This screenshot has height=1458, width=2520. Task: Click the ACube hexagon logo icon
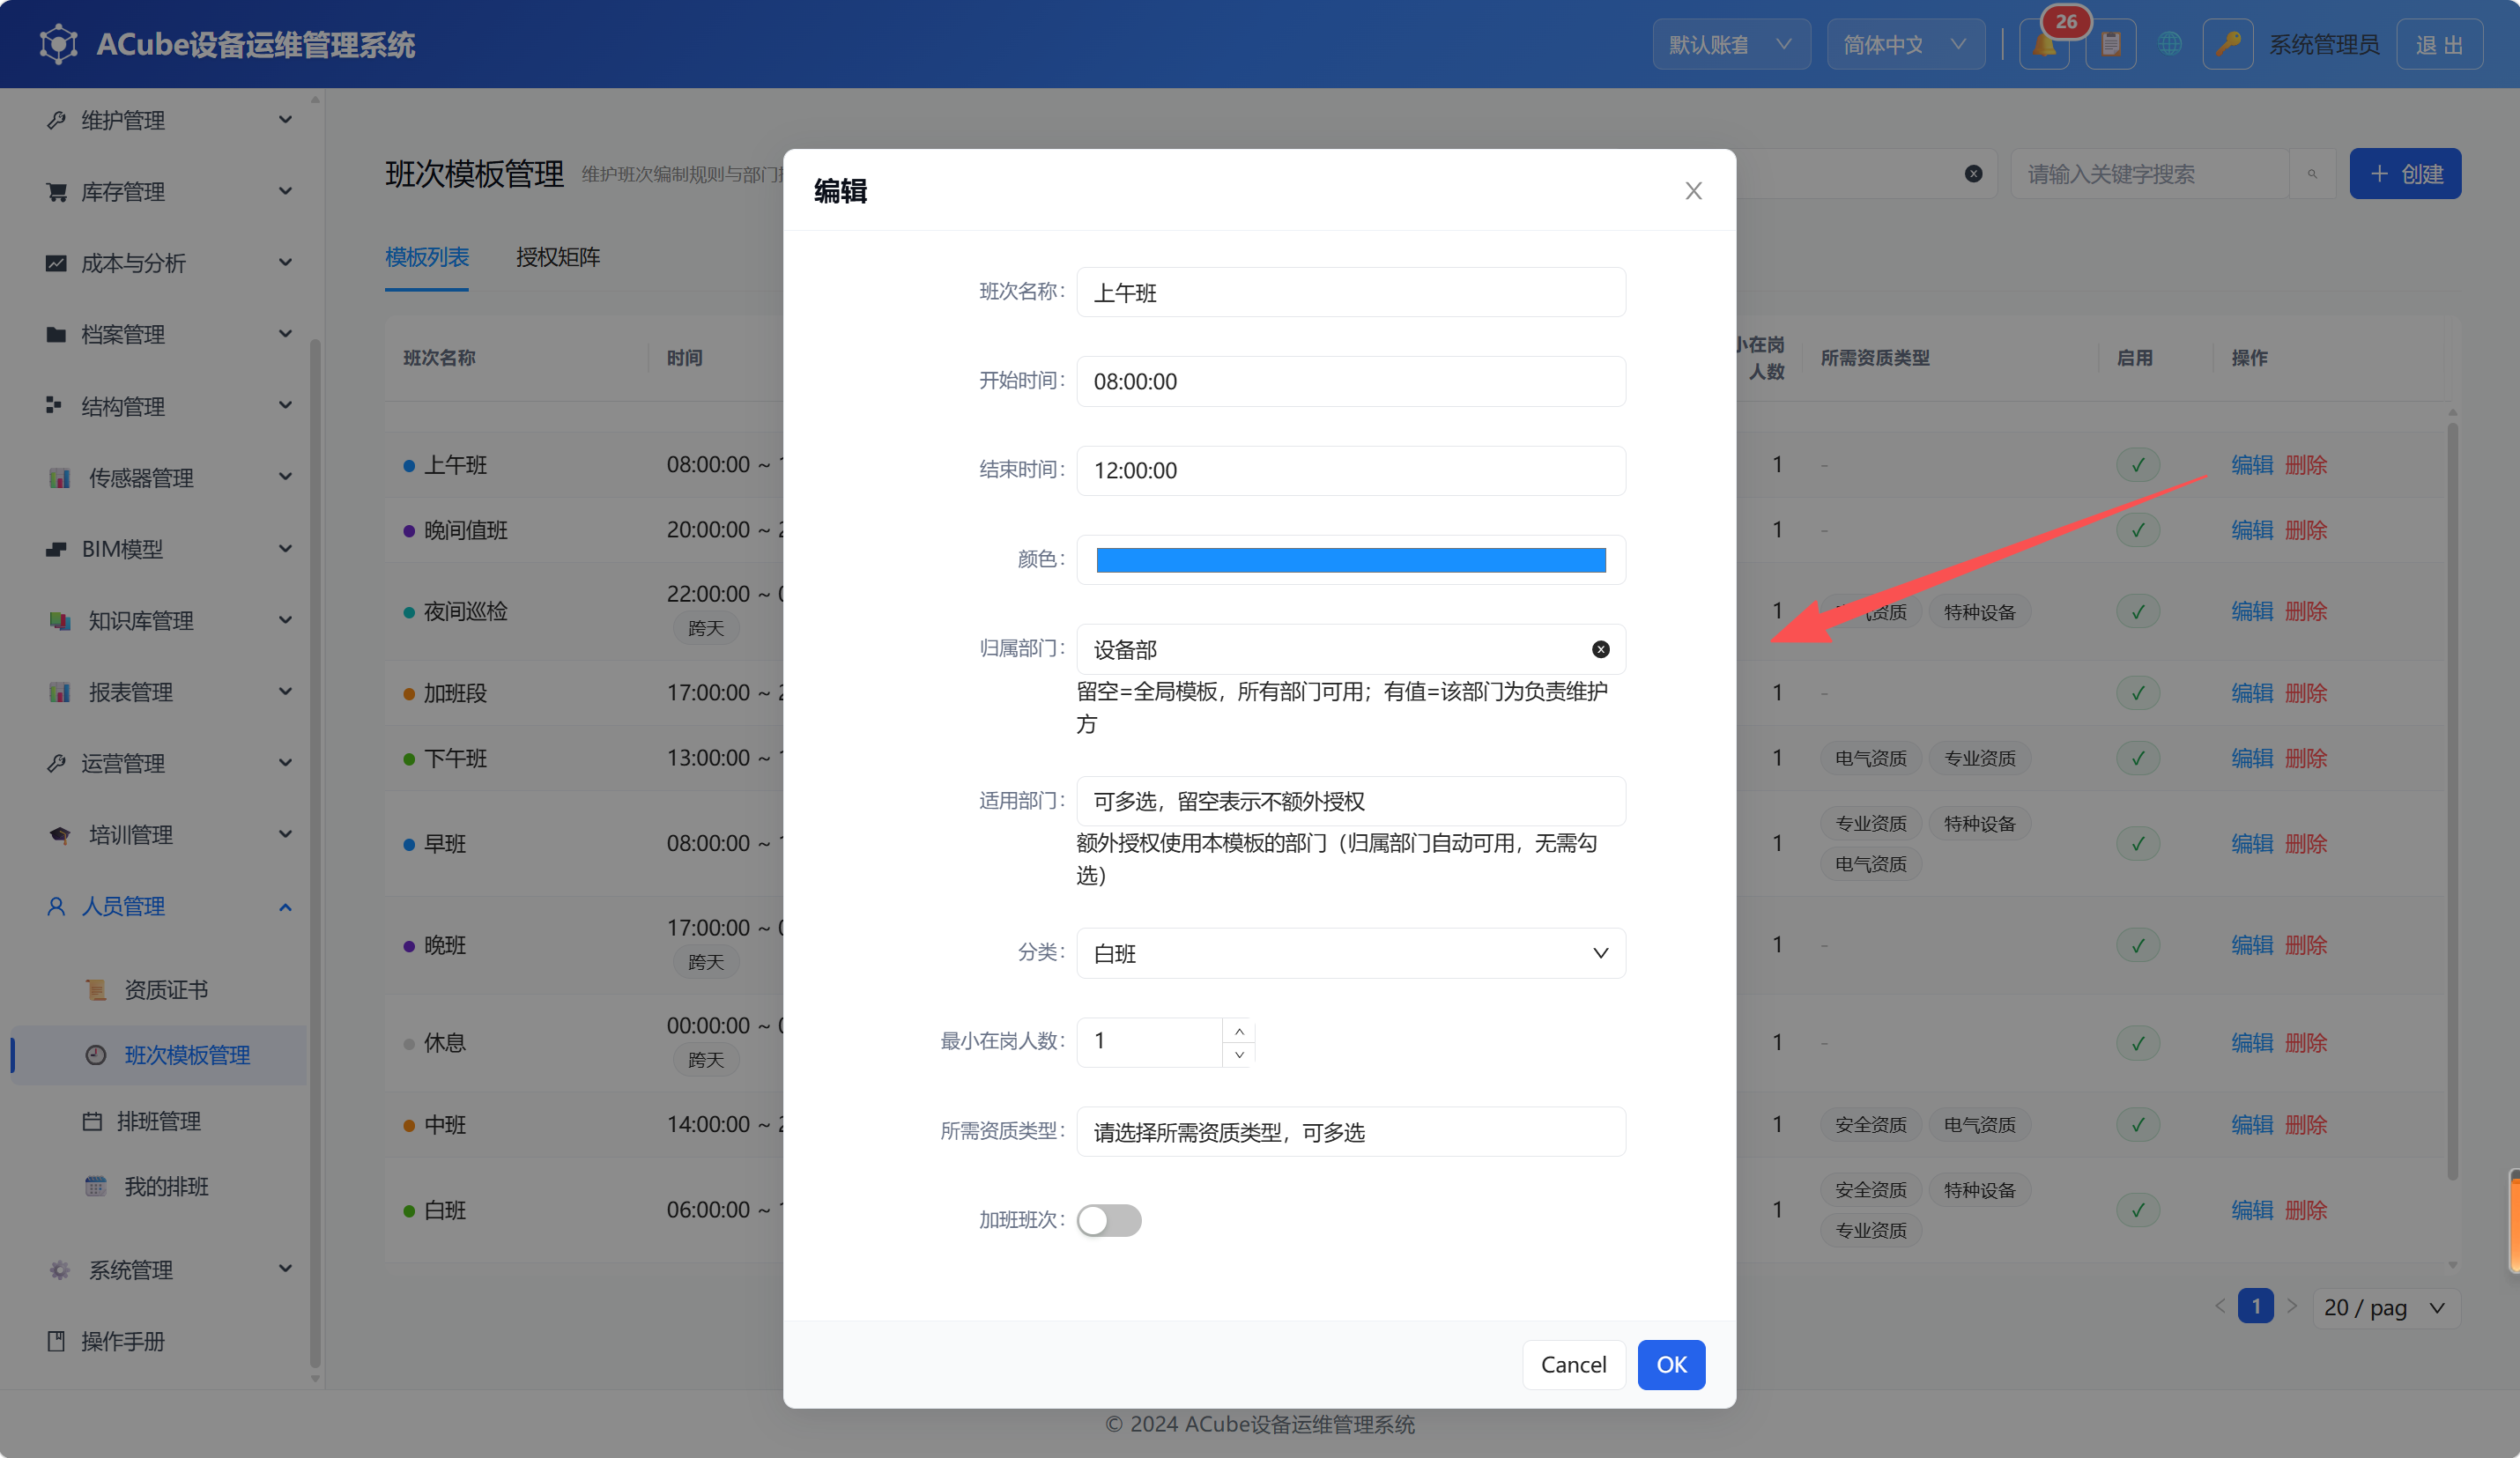click(58, 44)
